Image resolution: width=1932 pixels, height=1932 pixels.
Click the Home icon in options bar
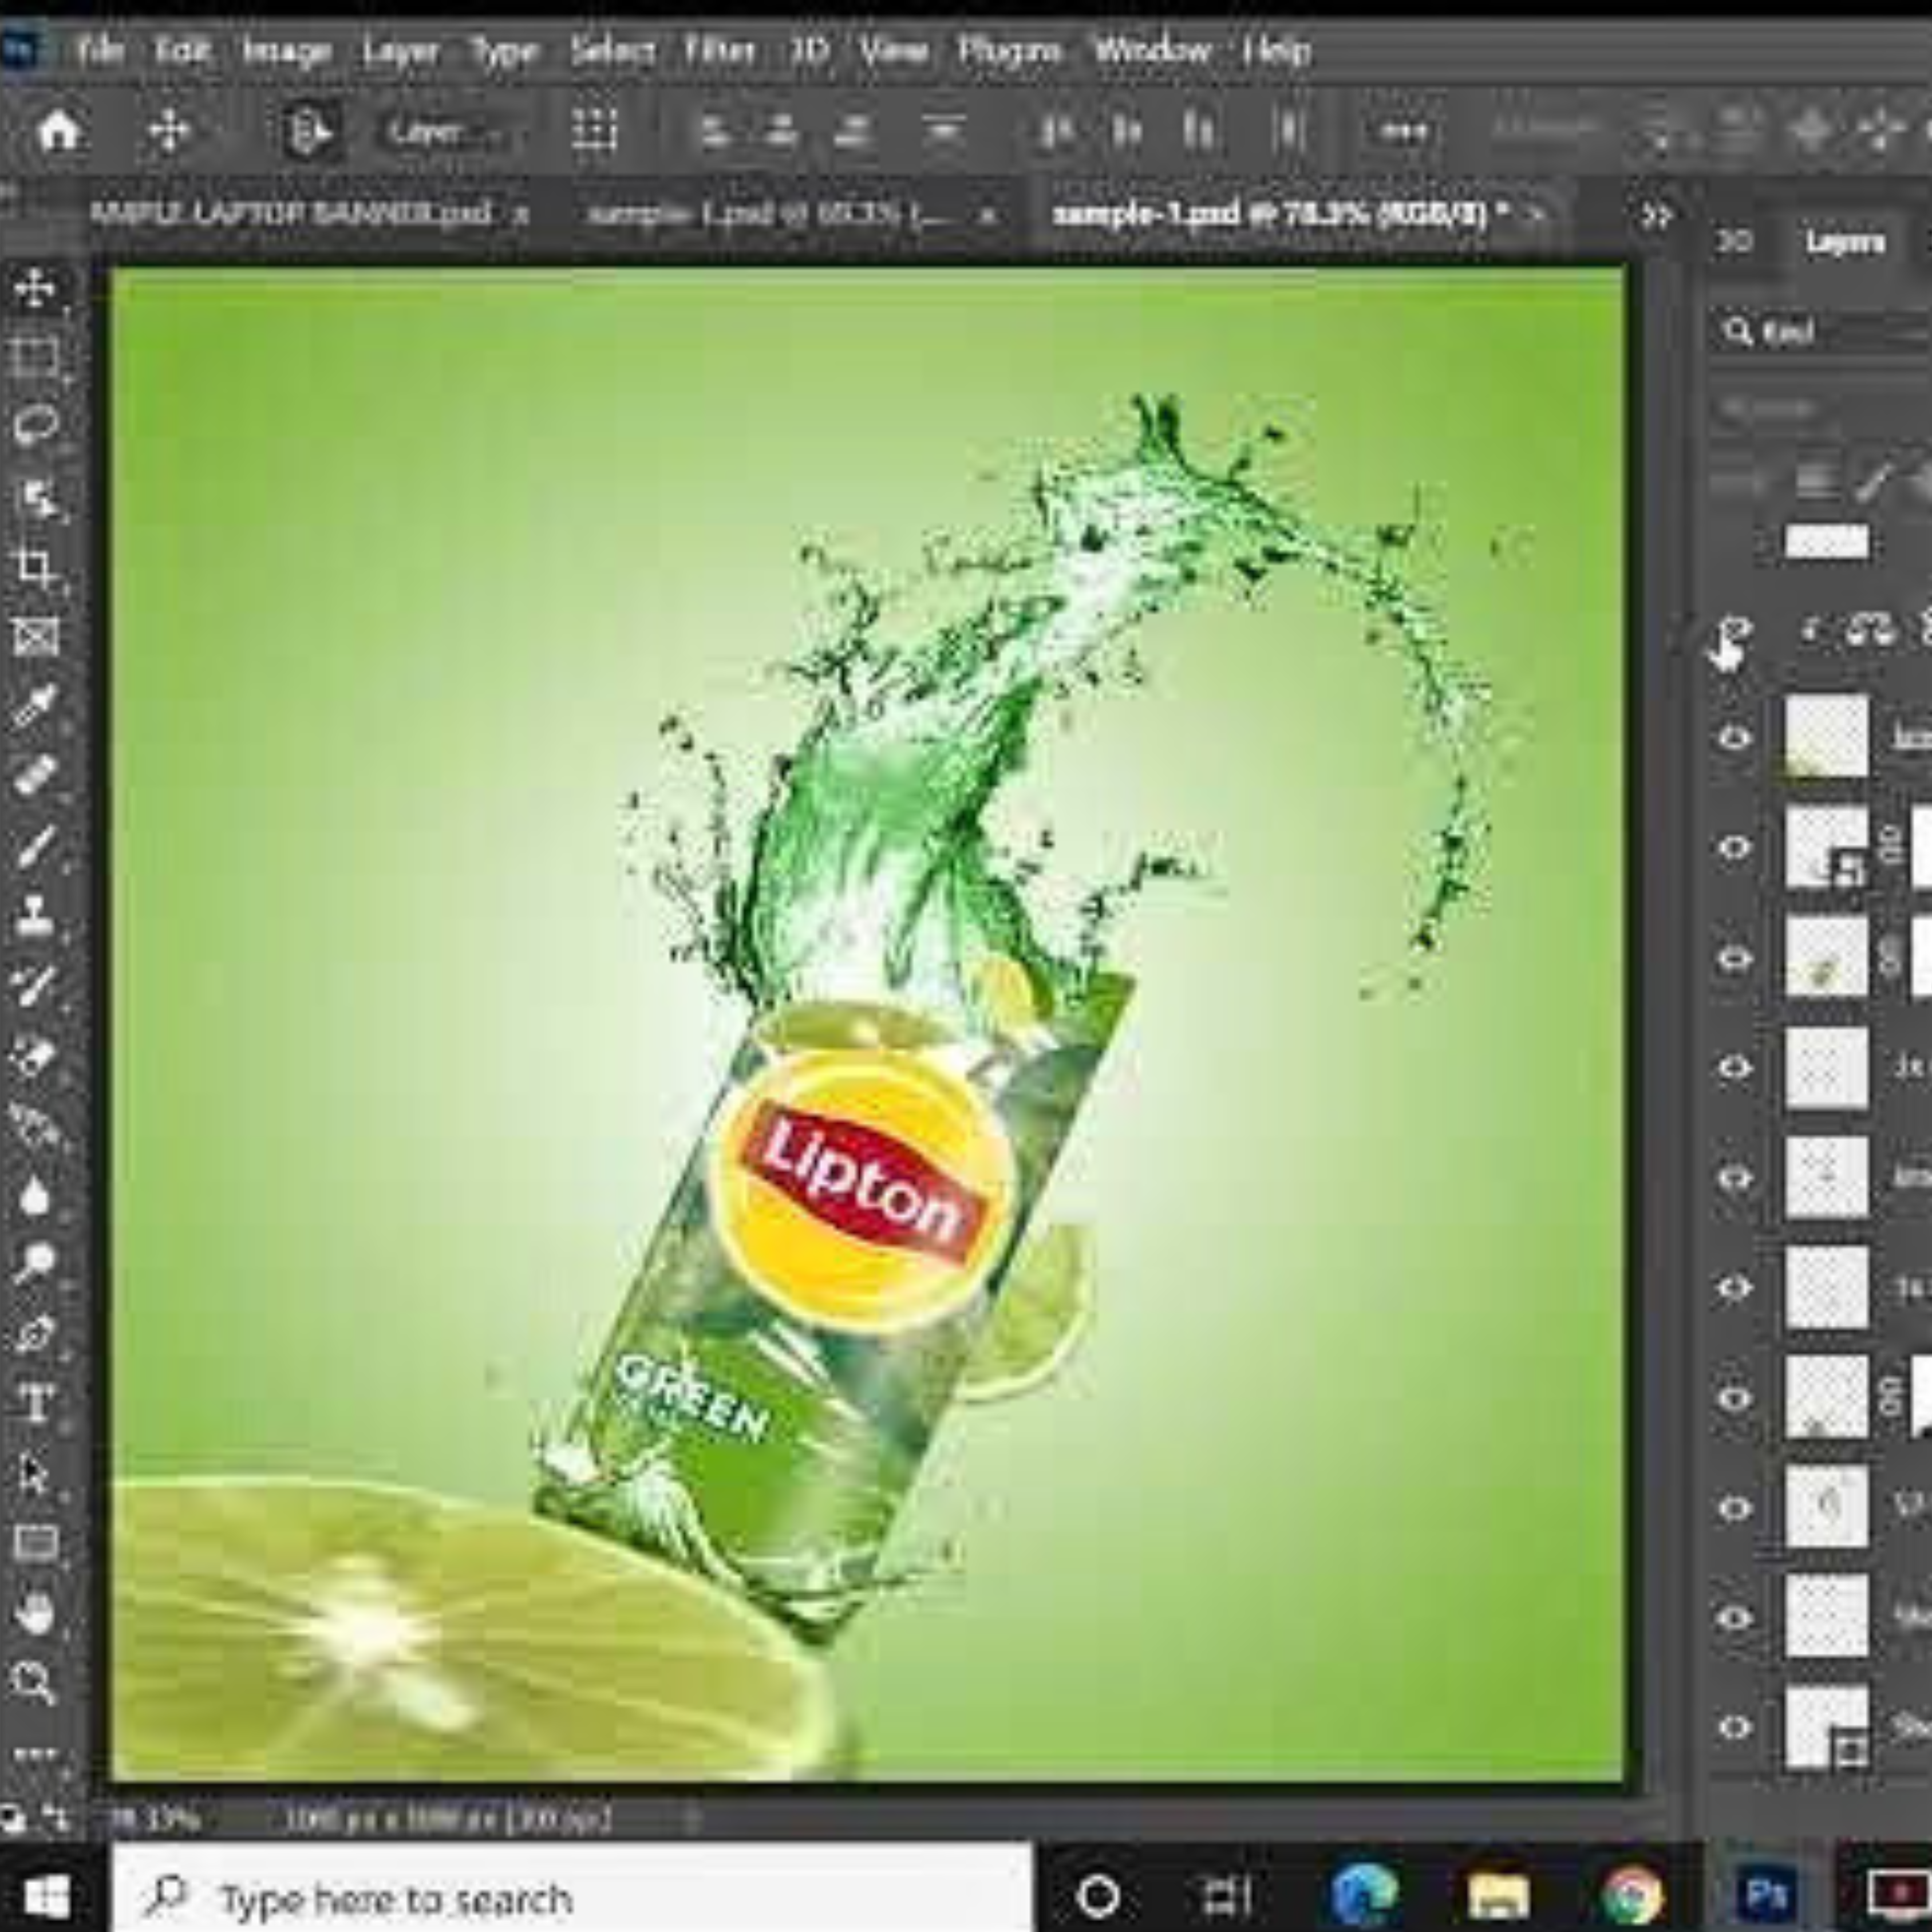(x=59, y=130)
